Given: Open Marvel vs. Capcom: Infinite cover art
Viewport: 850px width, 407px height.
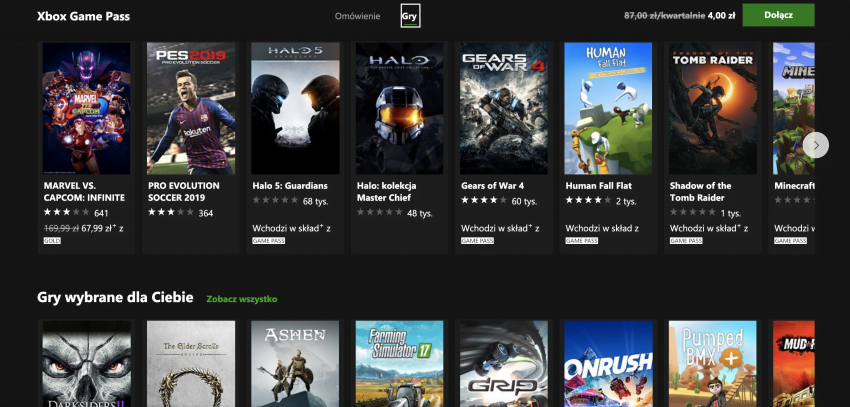Looking at the screenshot, I should (86, 108).
